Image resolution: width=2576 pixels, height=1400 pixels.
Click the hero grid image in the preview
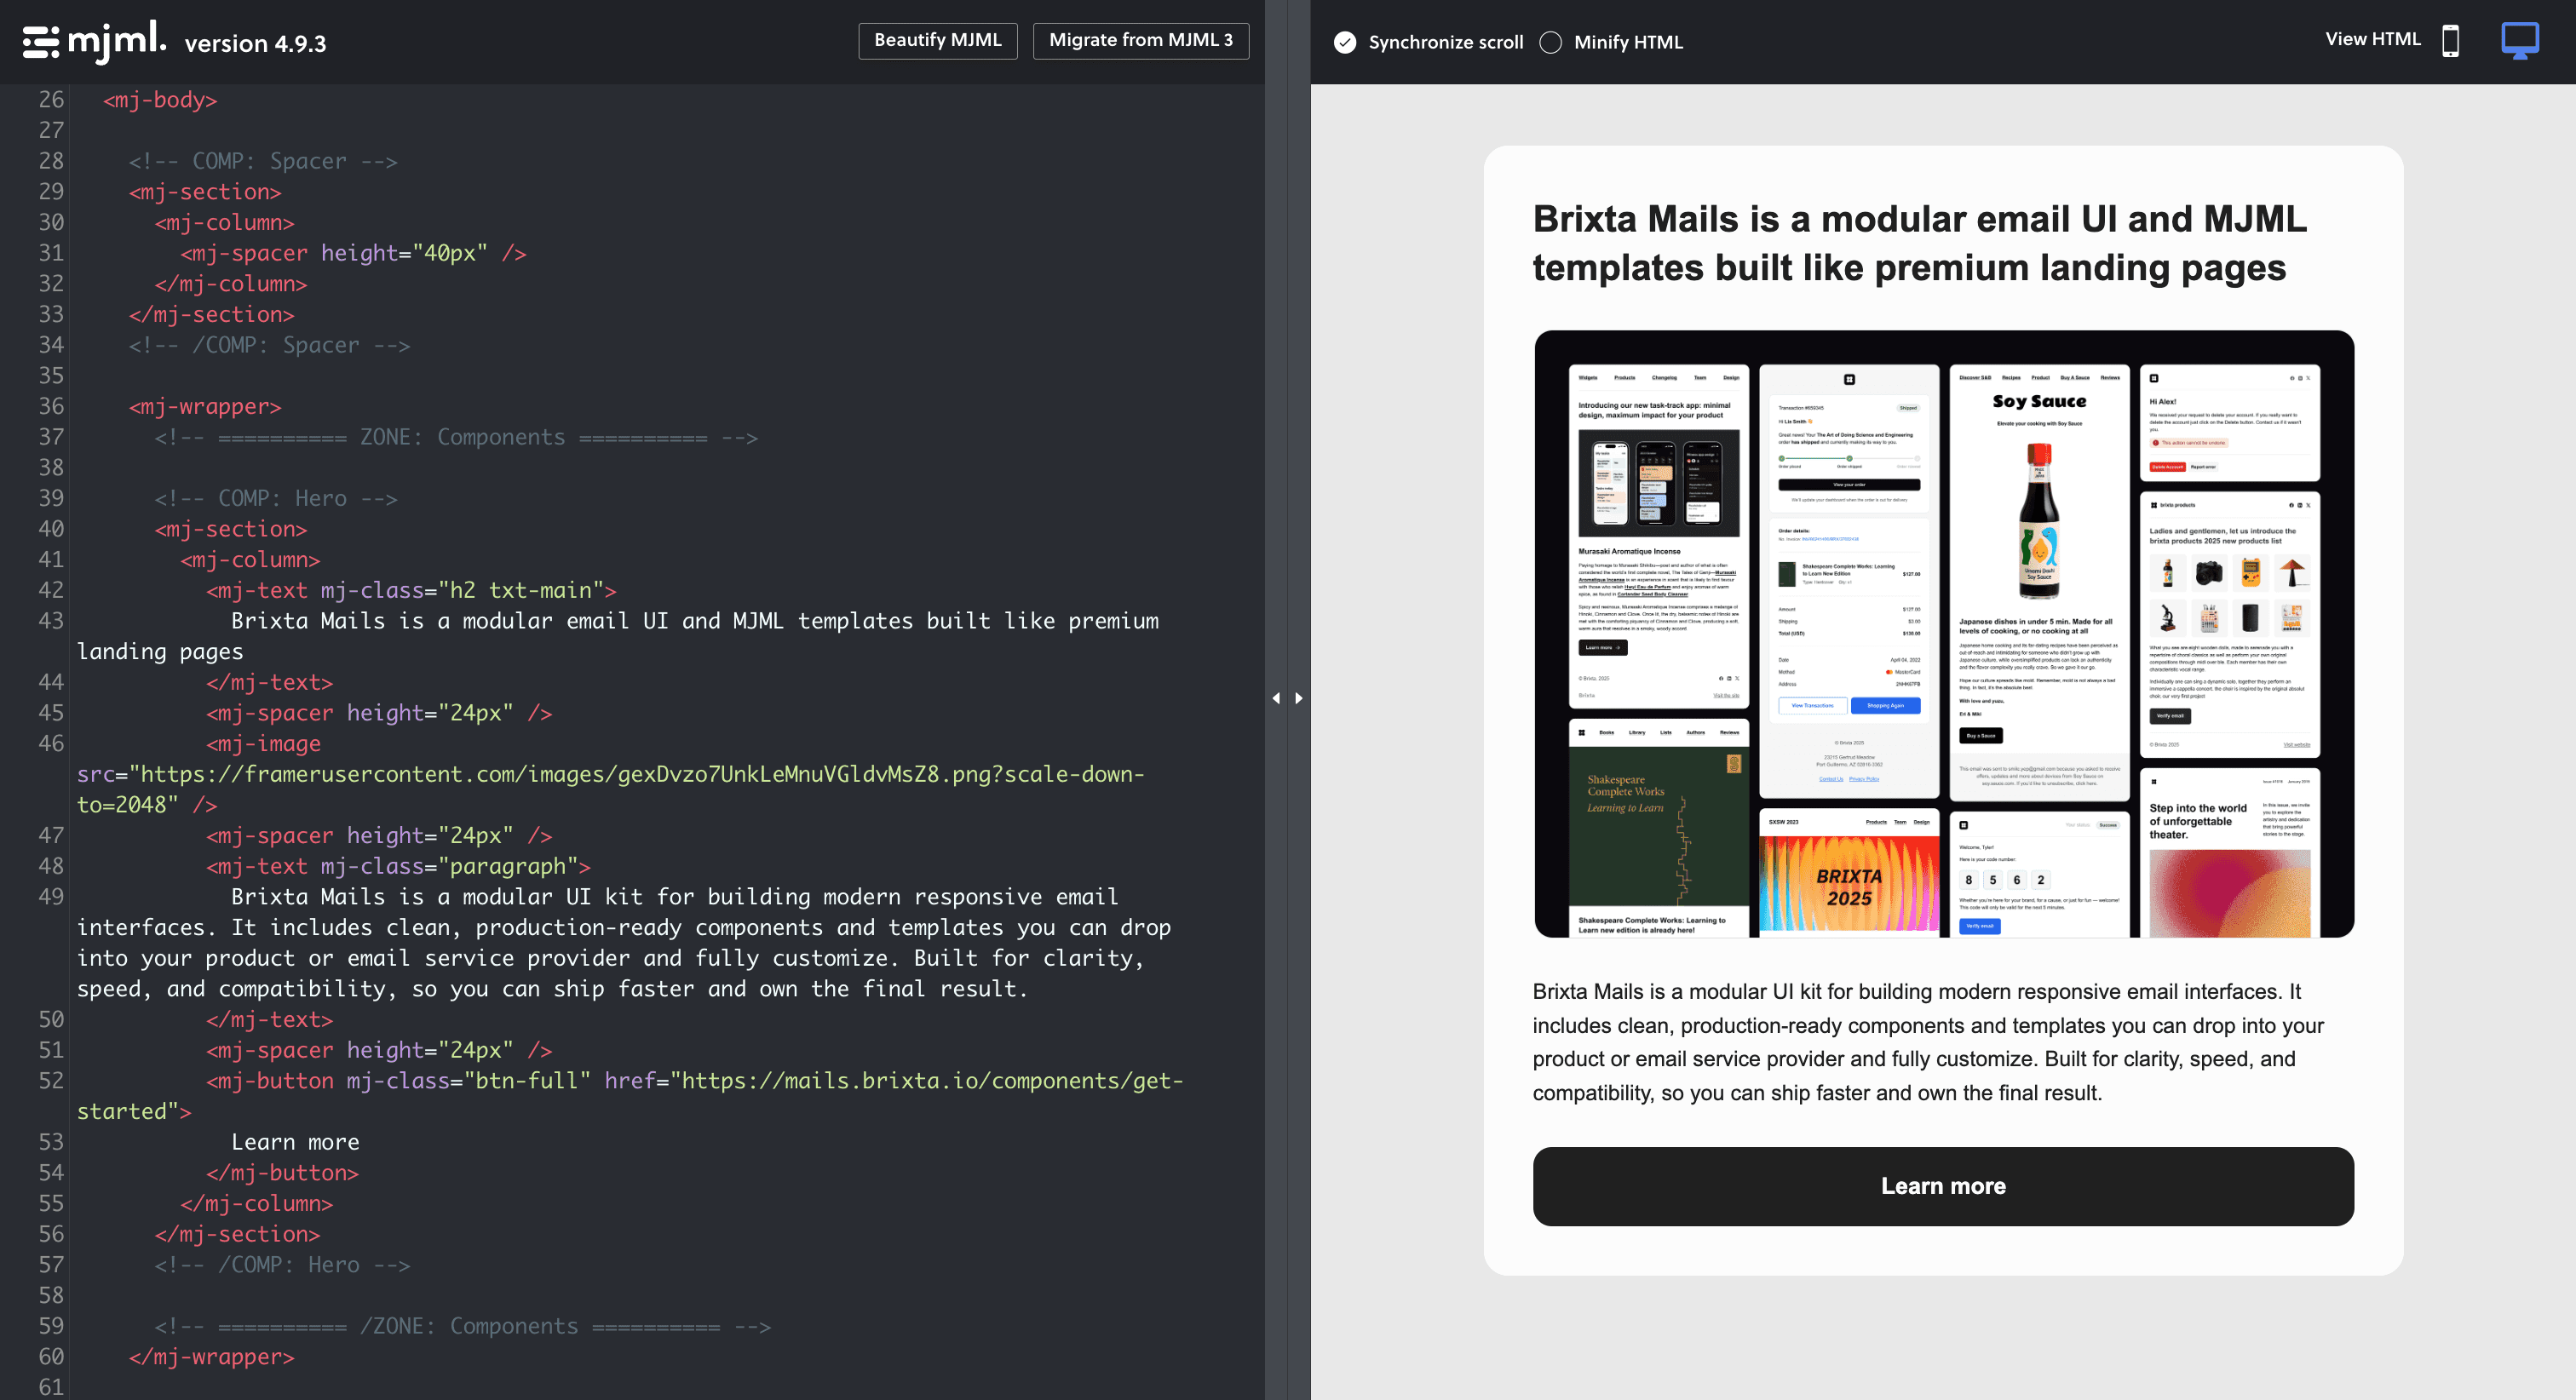tap(1943, 633)
